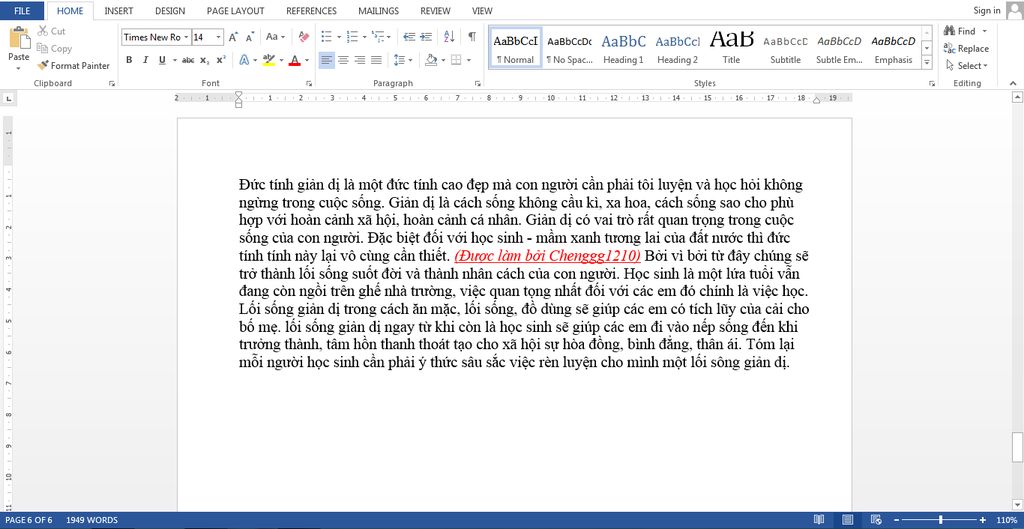Increase font size with Grow Font
This screenshot has height=529, width=1024.
(233, 37)
